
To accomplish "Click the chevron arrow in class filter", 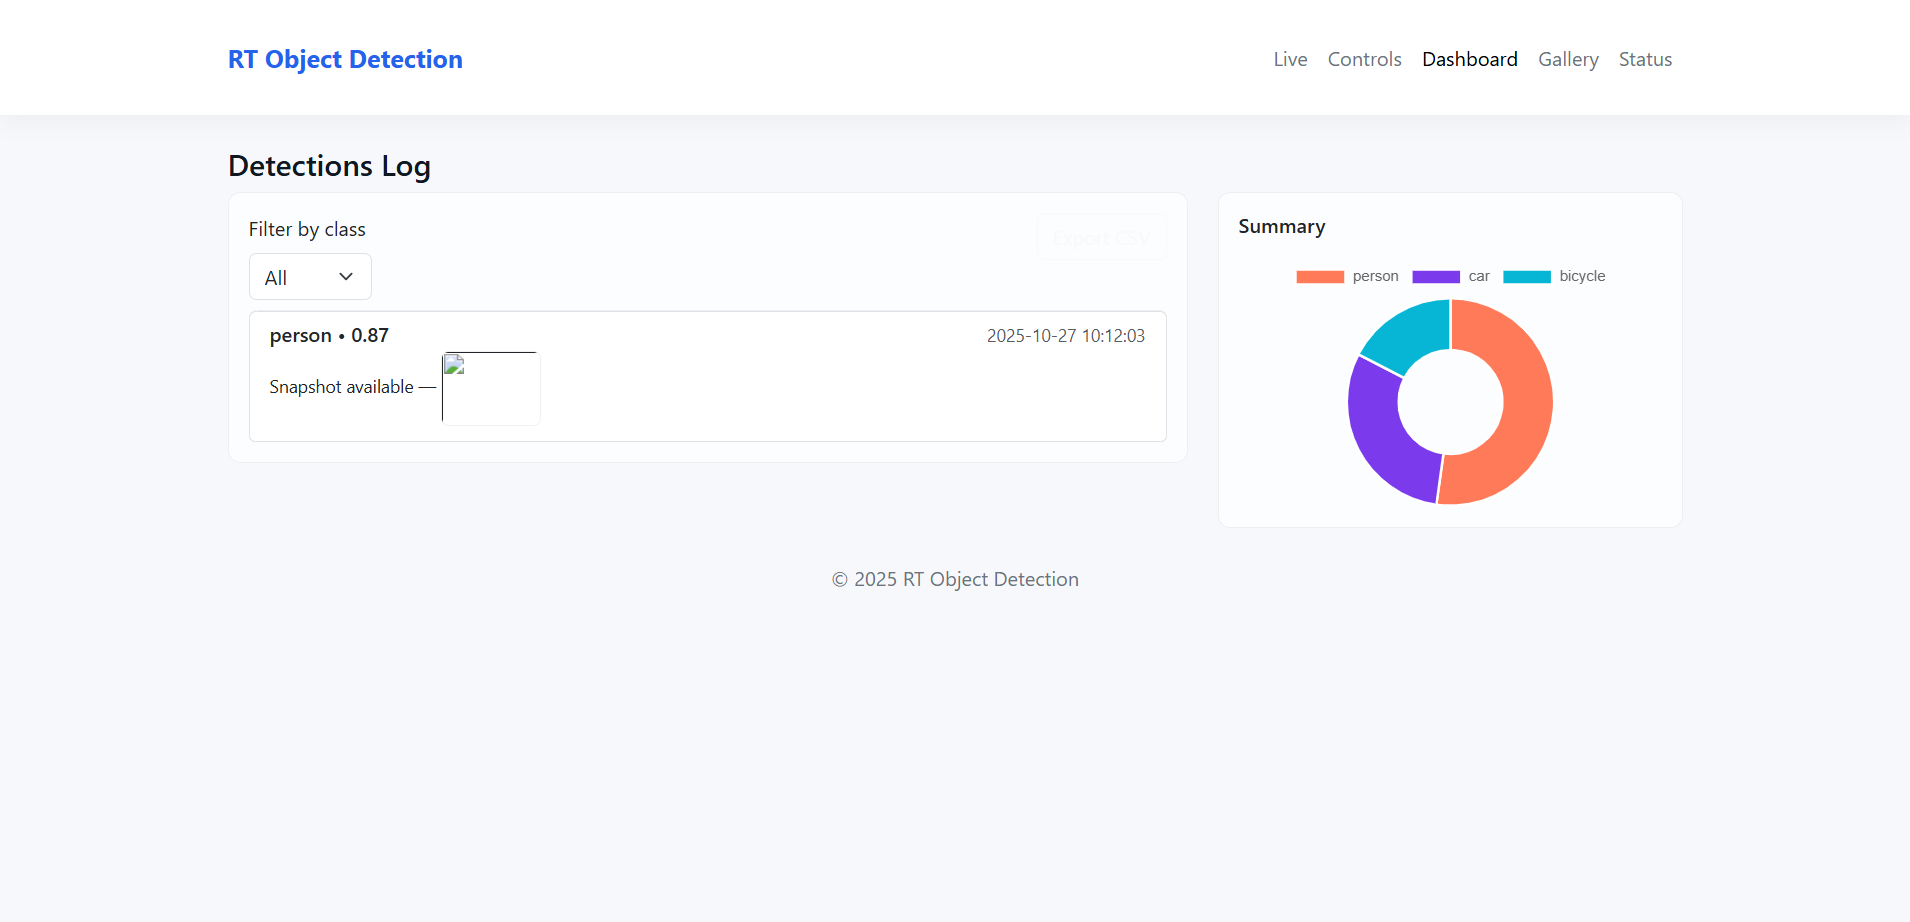I will click(x=346, y=277).
